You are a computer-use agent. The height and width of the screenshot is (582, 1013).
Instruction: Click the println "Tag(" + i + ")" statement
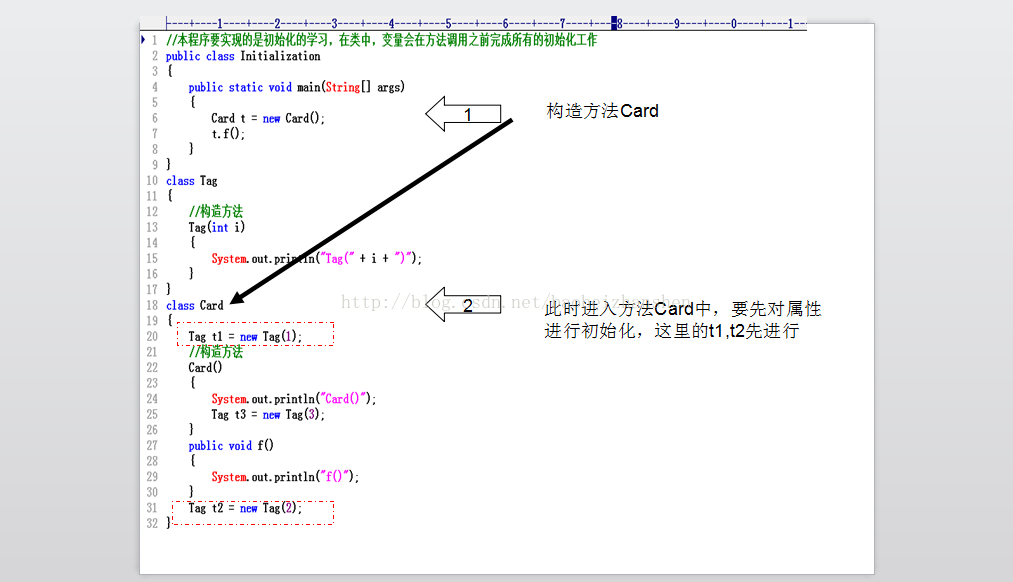tap(317, 258)
